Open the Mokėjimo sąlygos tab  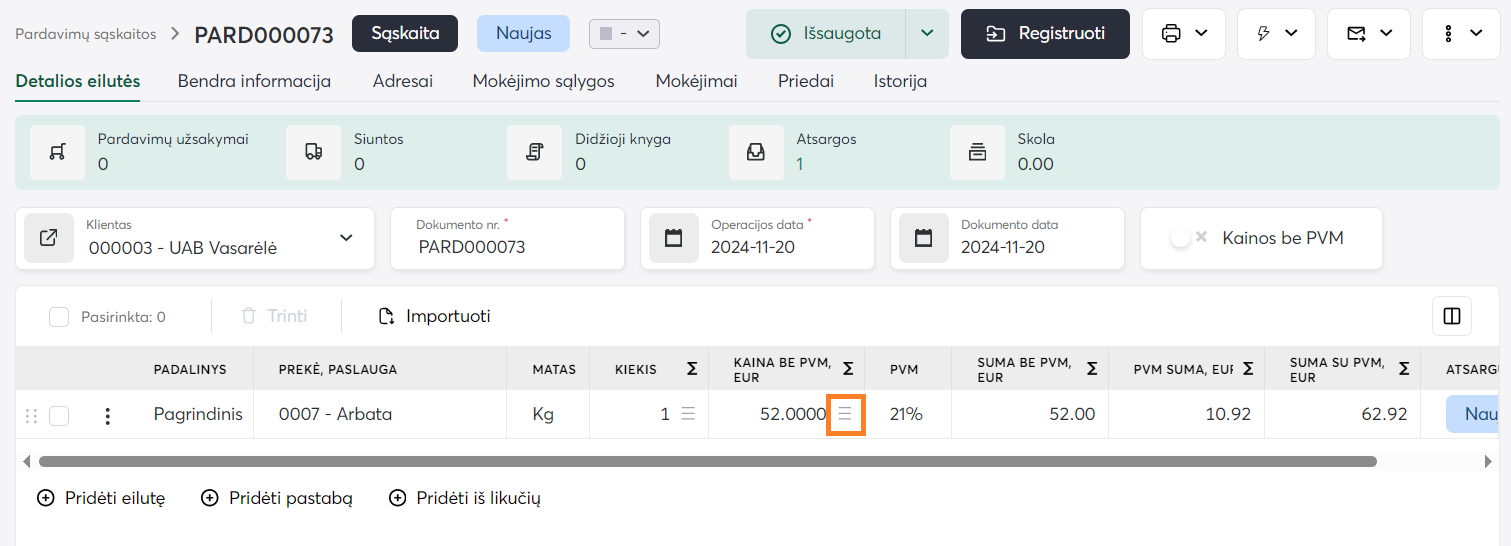point(543,81)
